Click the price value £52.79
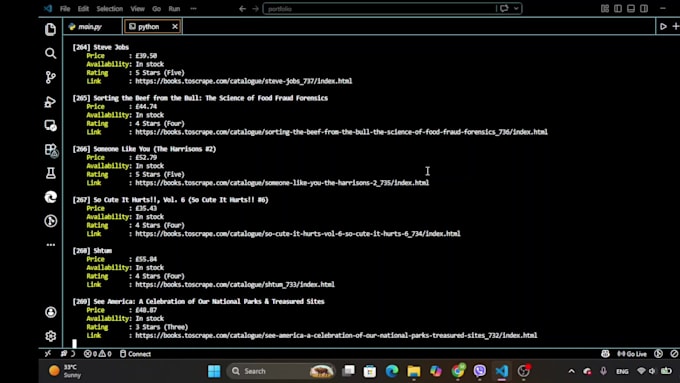The width and height of the screenshot is (680, 383). (x=146, y=157)
